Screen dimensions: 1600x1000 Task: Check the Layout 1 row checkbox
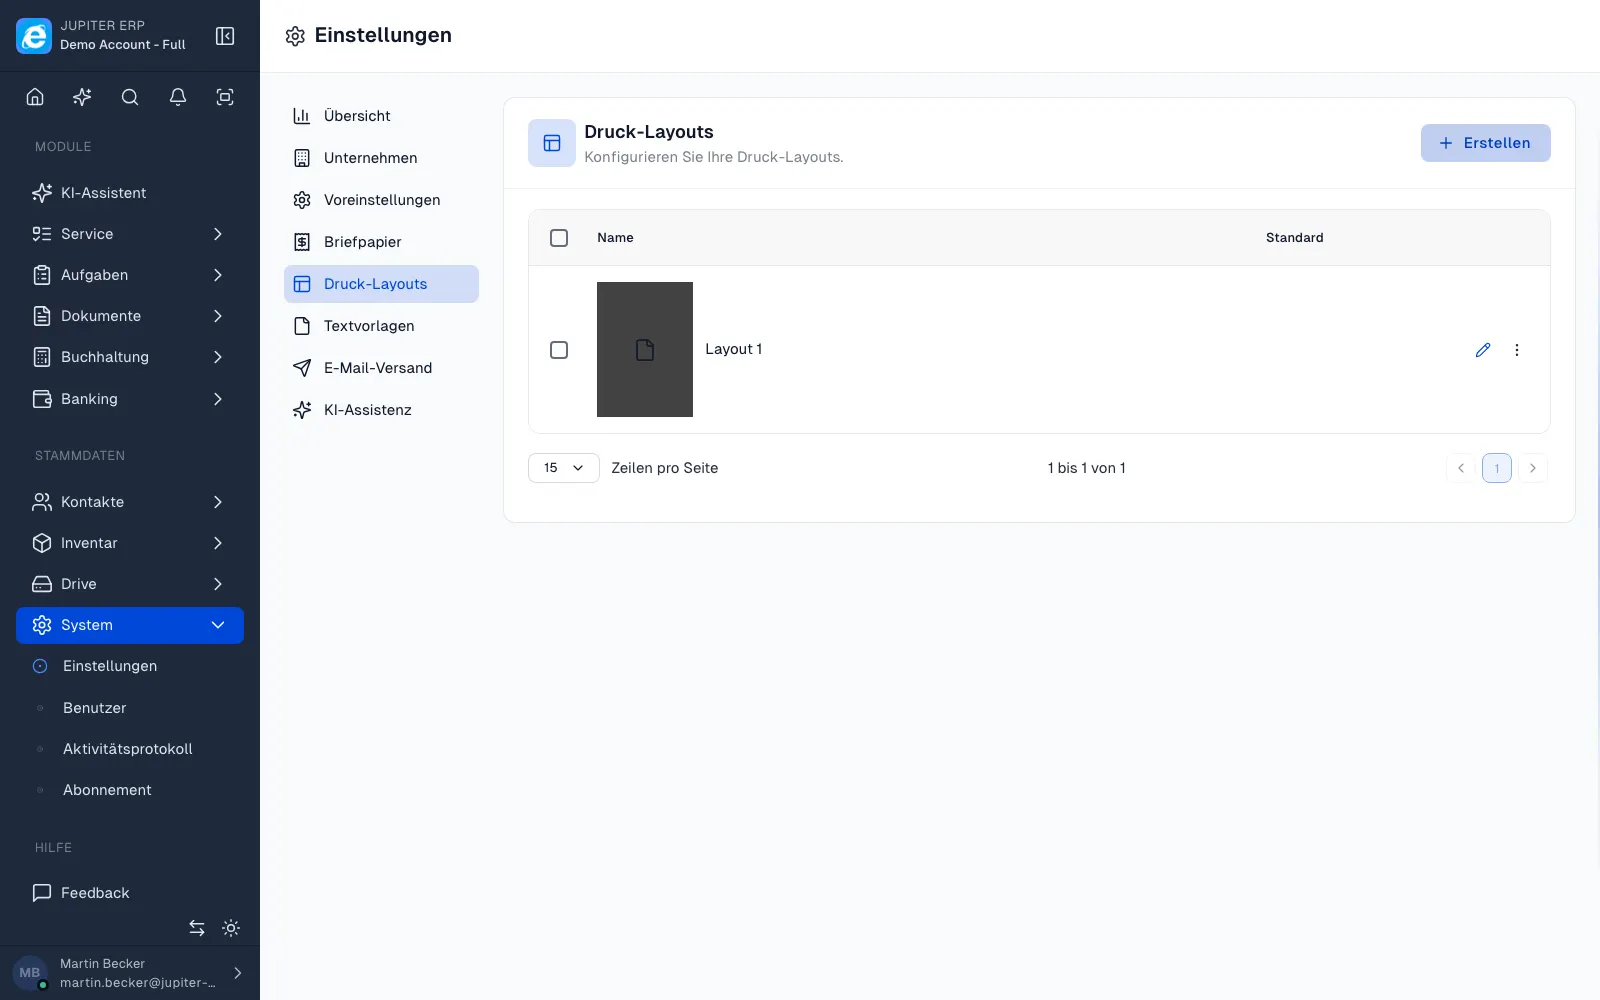559,350
